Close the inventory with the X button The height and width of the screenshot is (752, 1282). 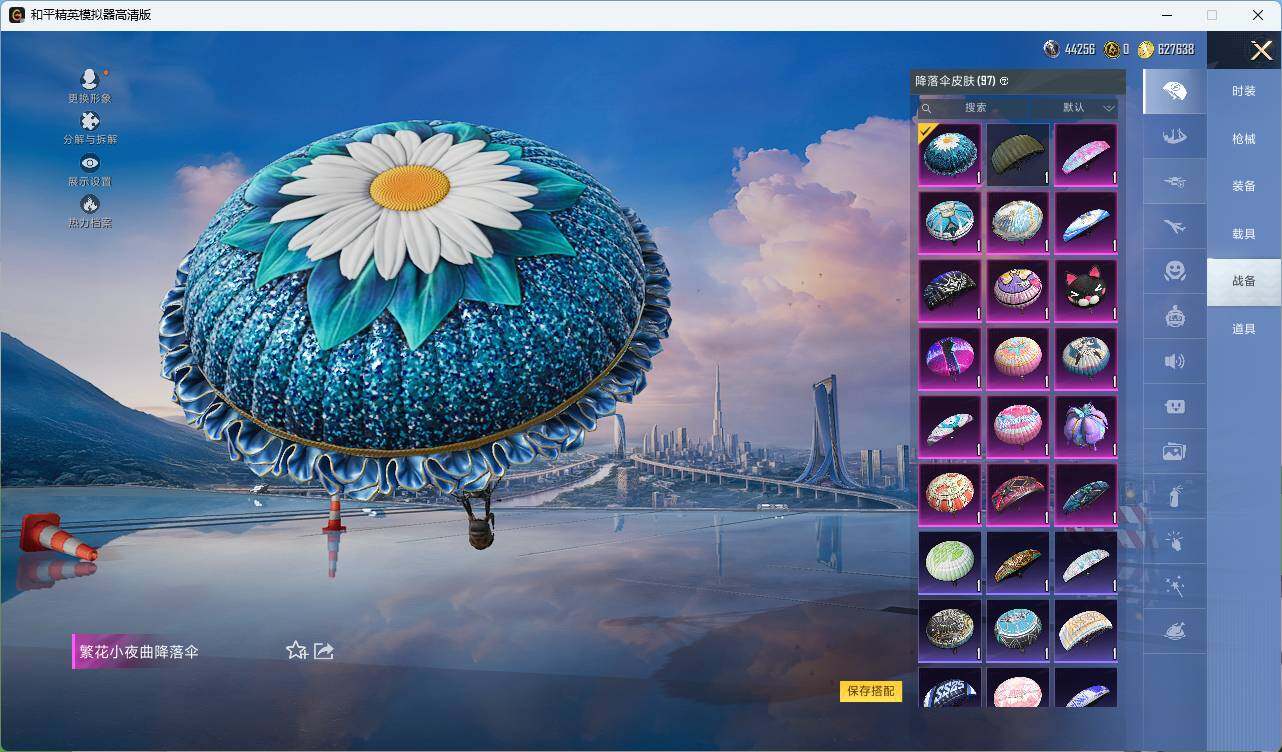point(1261,50)
